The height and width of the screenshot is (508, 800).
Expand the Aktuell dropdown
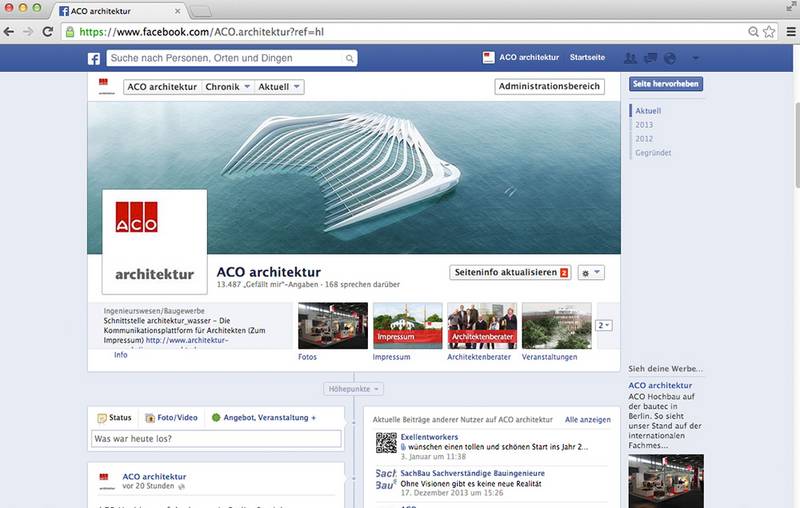click(279, 87)
